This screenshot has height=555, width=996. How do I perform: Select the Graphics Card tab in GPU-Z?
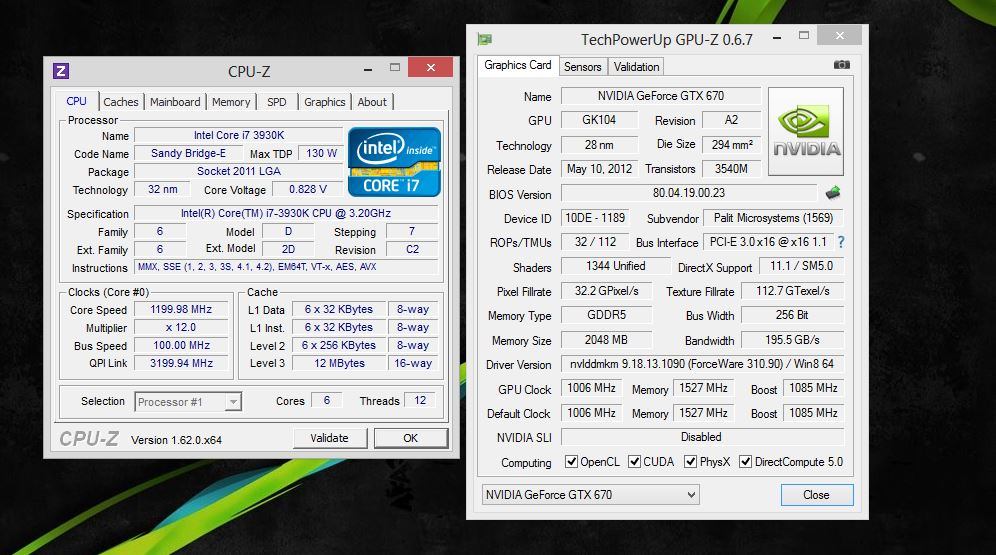tap(518, 65)
